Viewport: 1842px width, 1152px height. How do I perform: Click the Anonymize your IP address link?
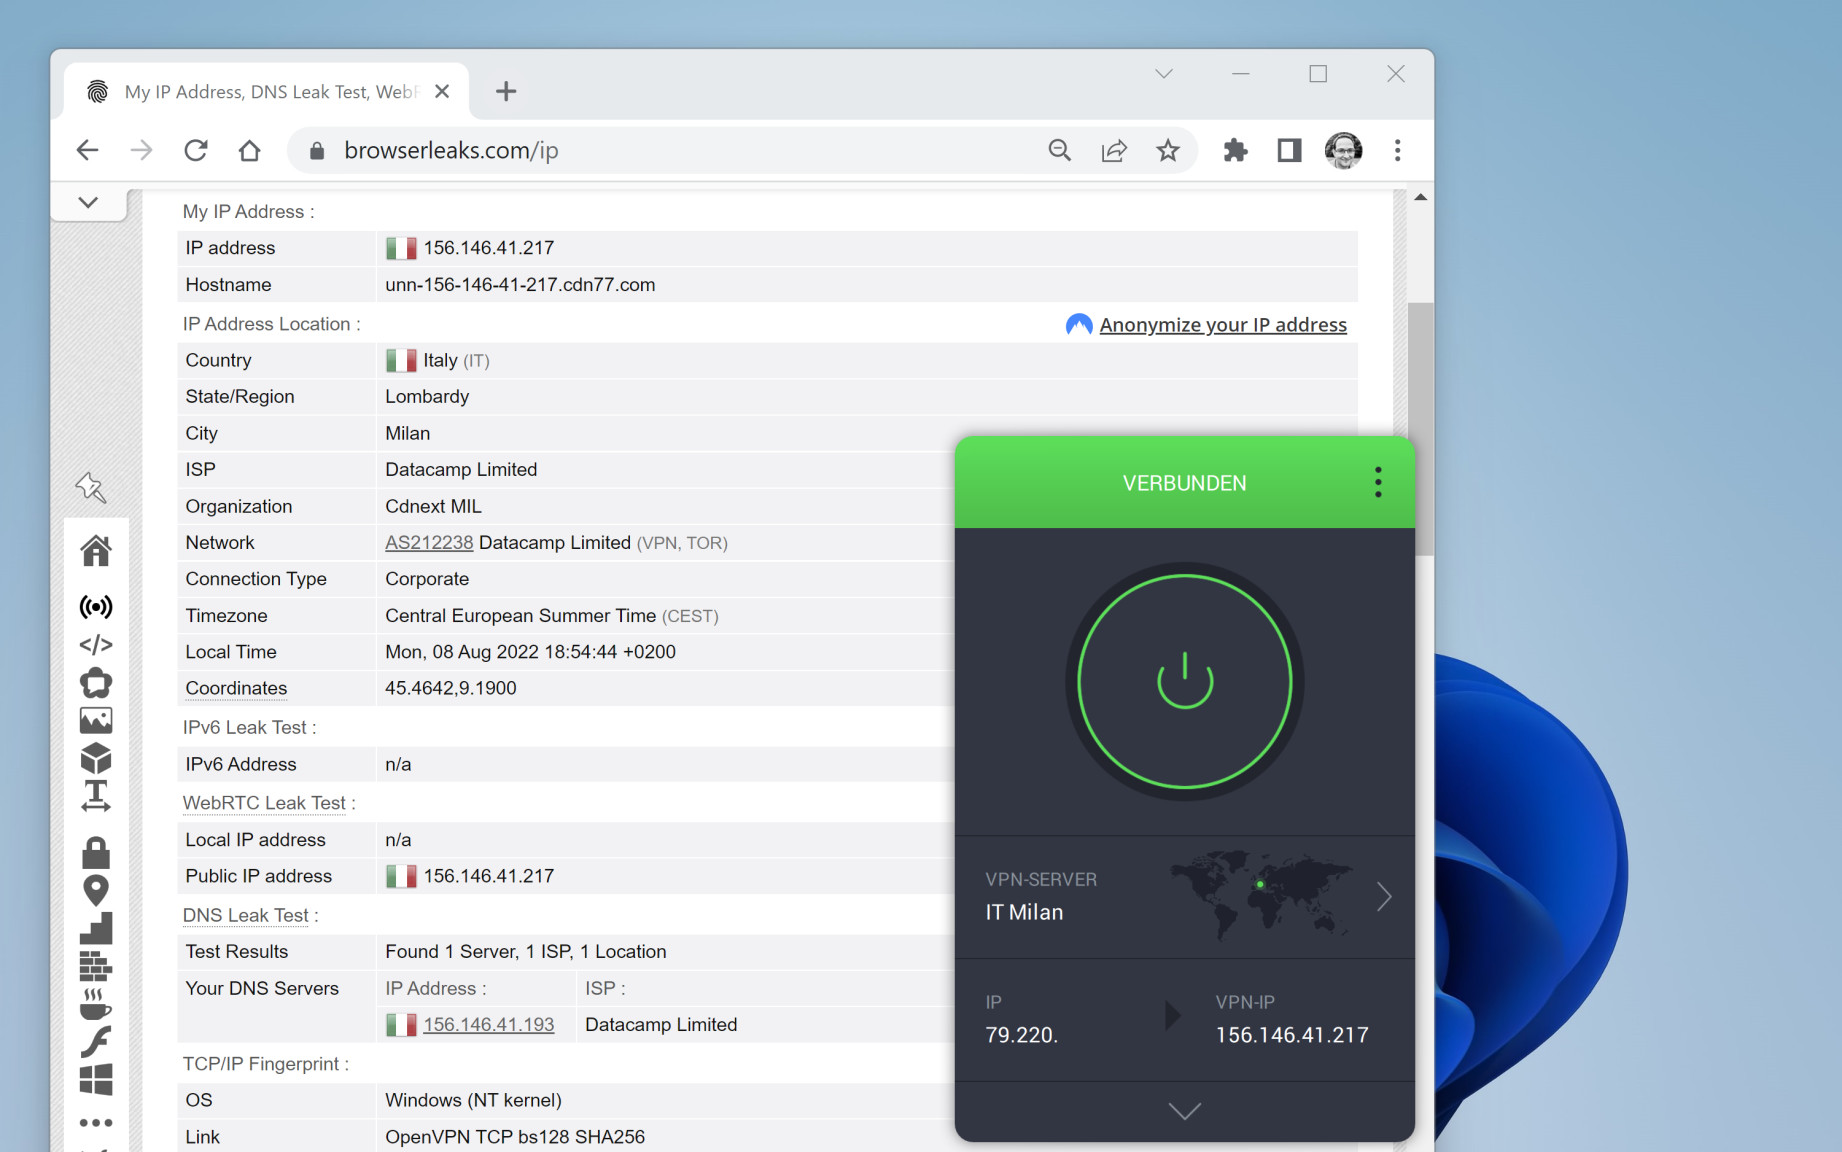coord(1223,325)
